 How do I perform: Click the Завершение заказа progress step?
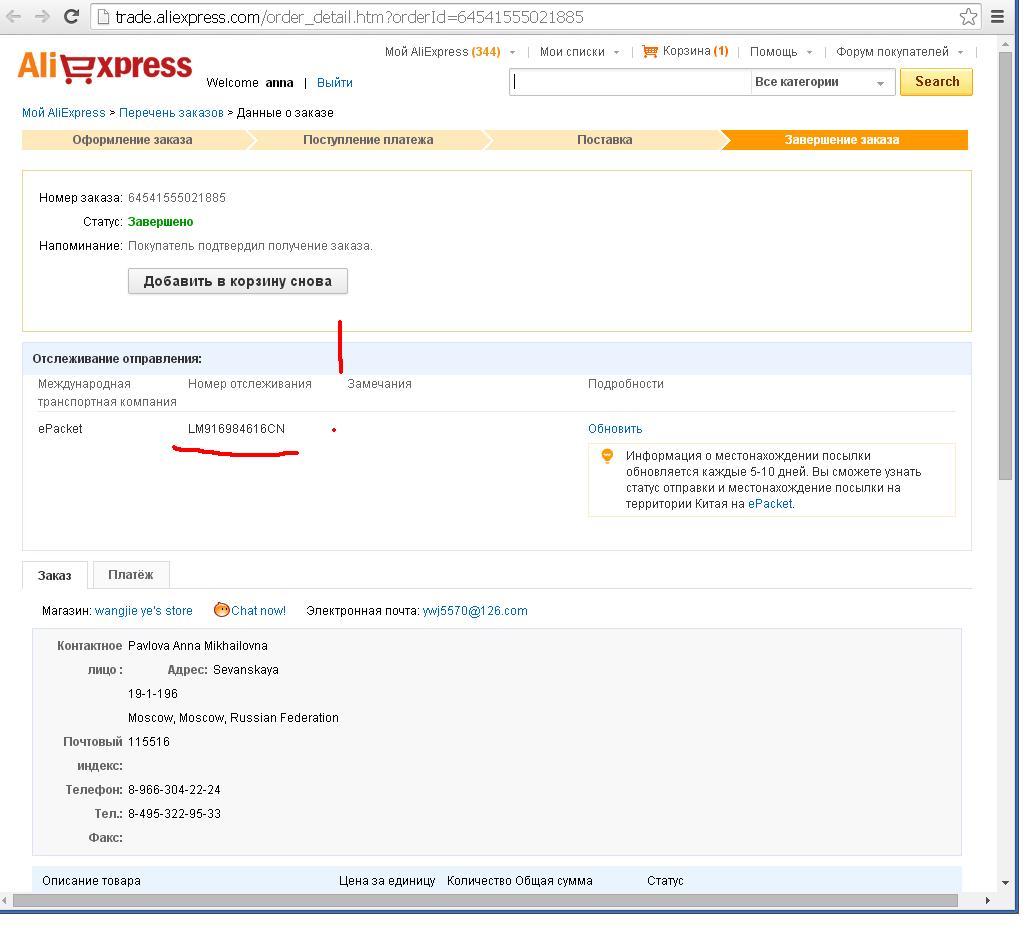[842, 140]
